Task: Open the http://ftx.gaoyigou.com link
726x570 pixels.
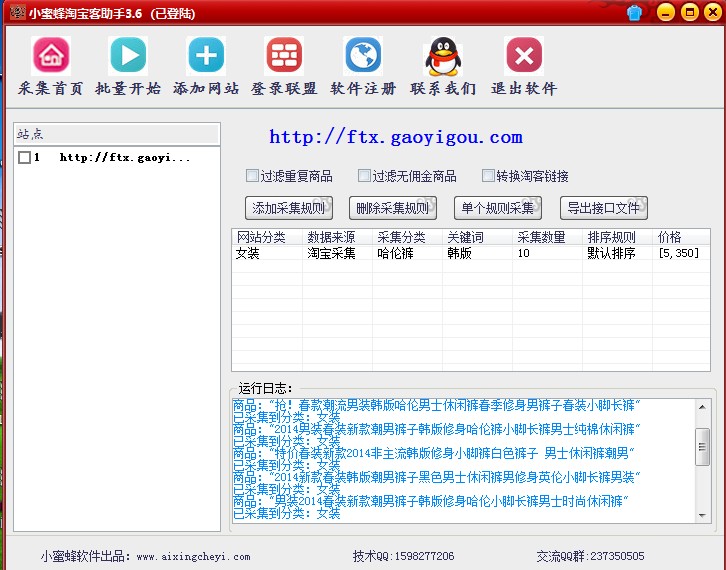Action: point(396,137)
